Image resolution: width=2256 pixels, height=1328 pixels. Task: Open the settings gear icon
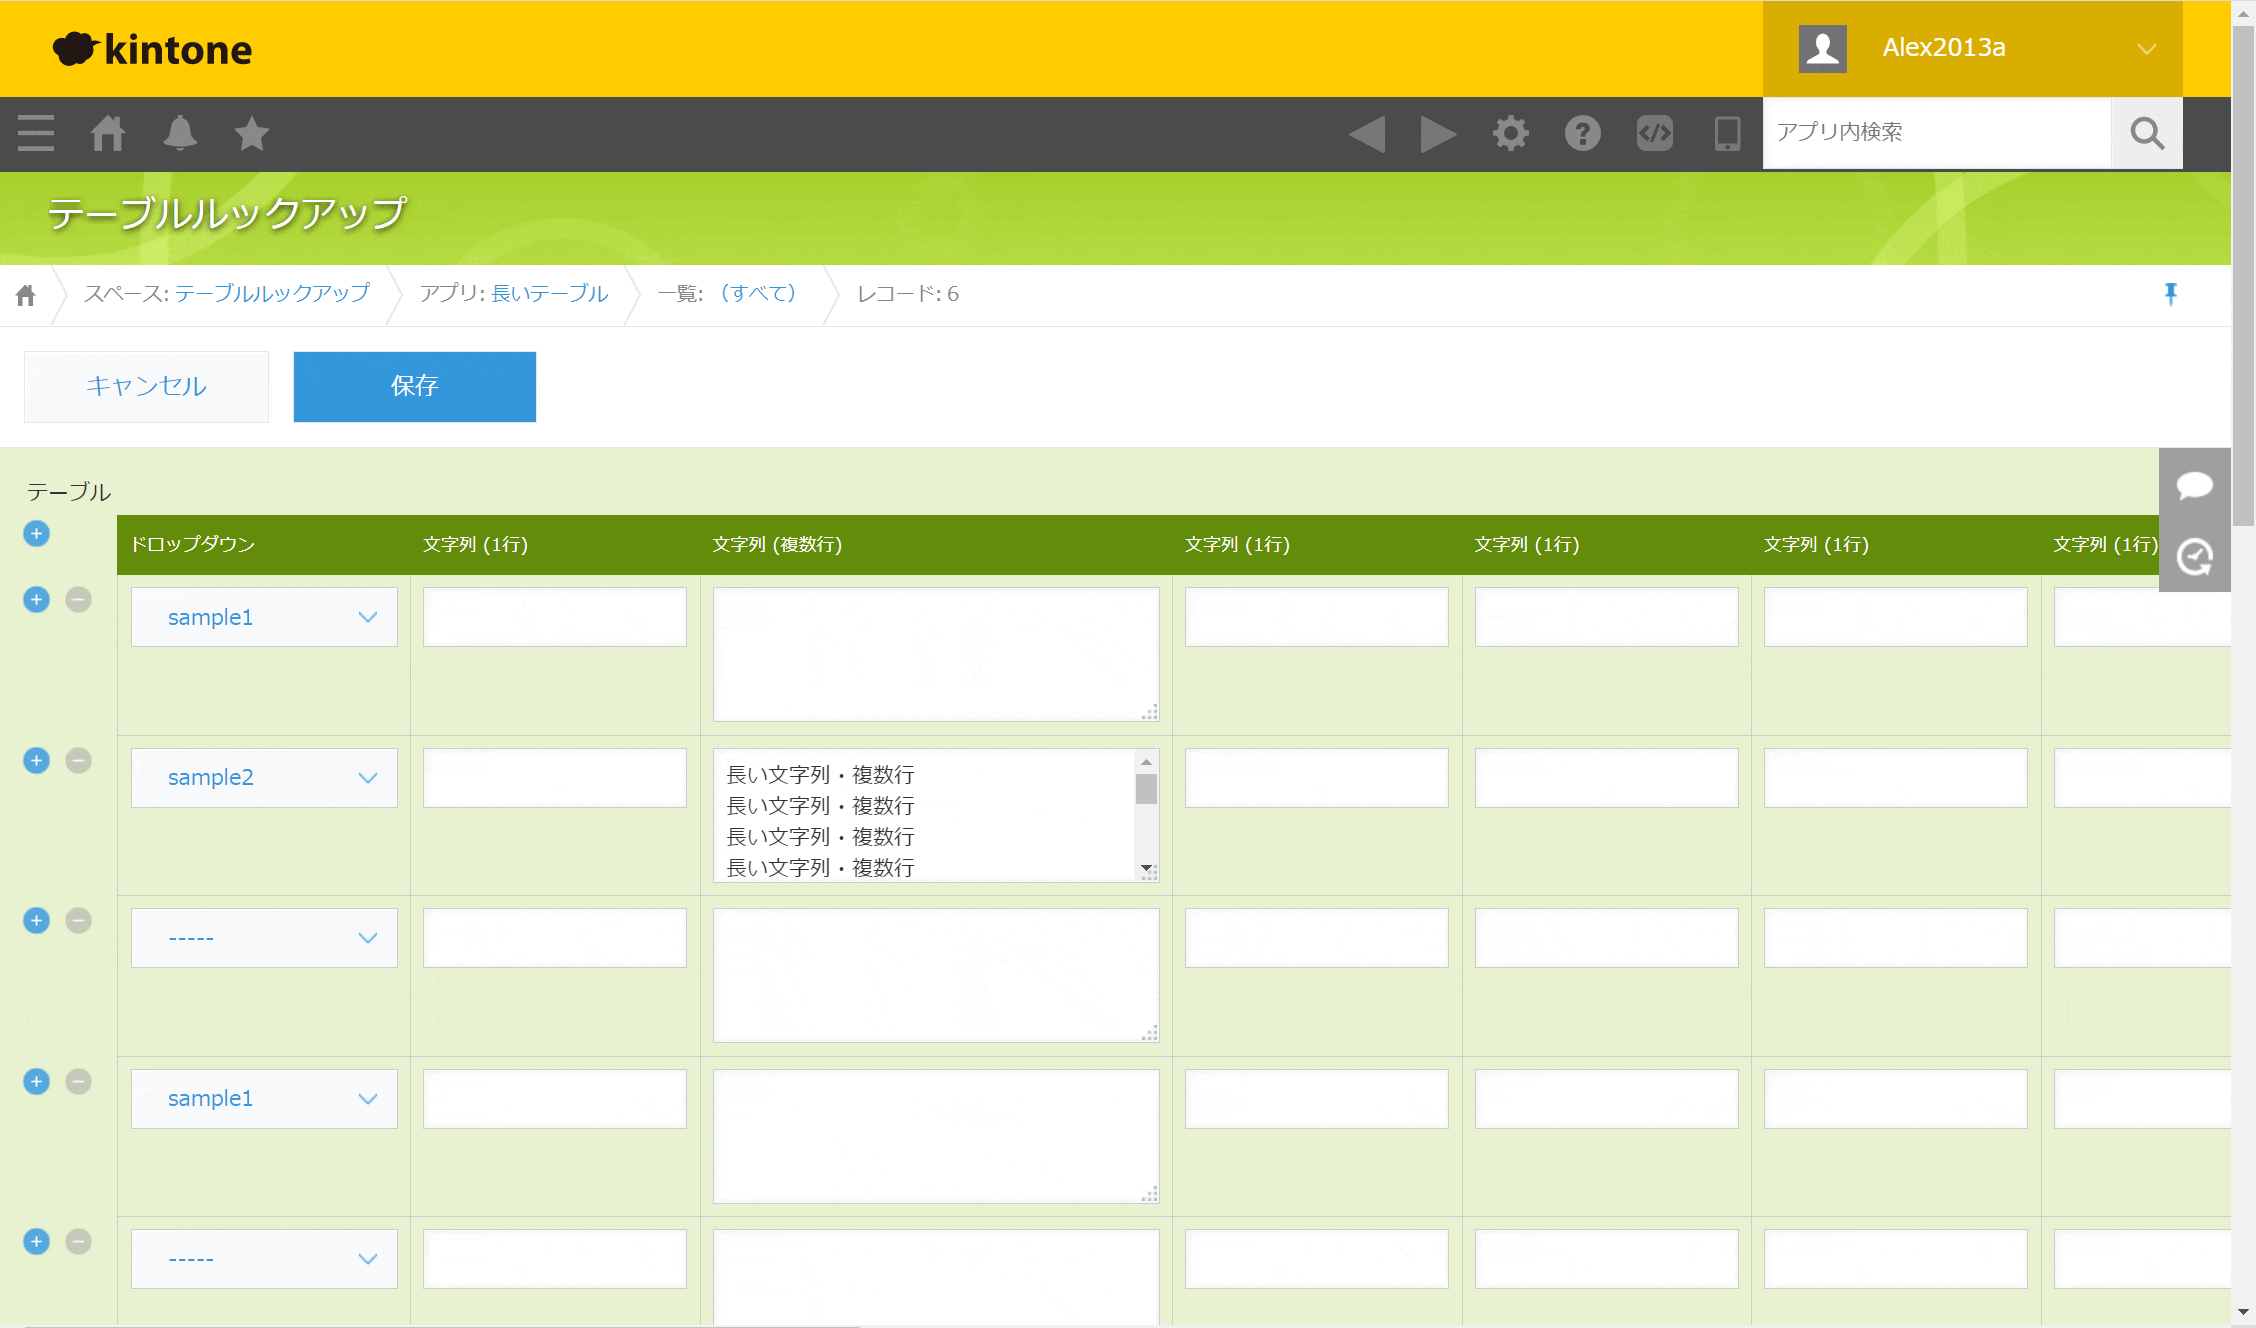tap(1510, 133)
